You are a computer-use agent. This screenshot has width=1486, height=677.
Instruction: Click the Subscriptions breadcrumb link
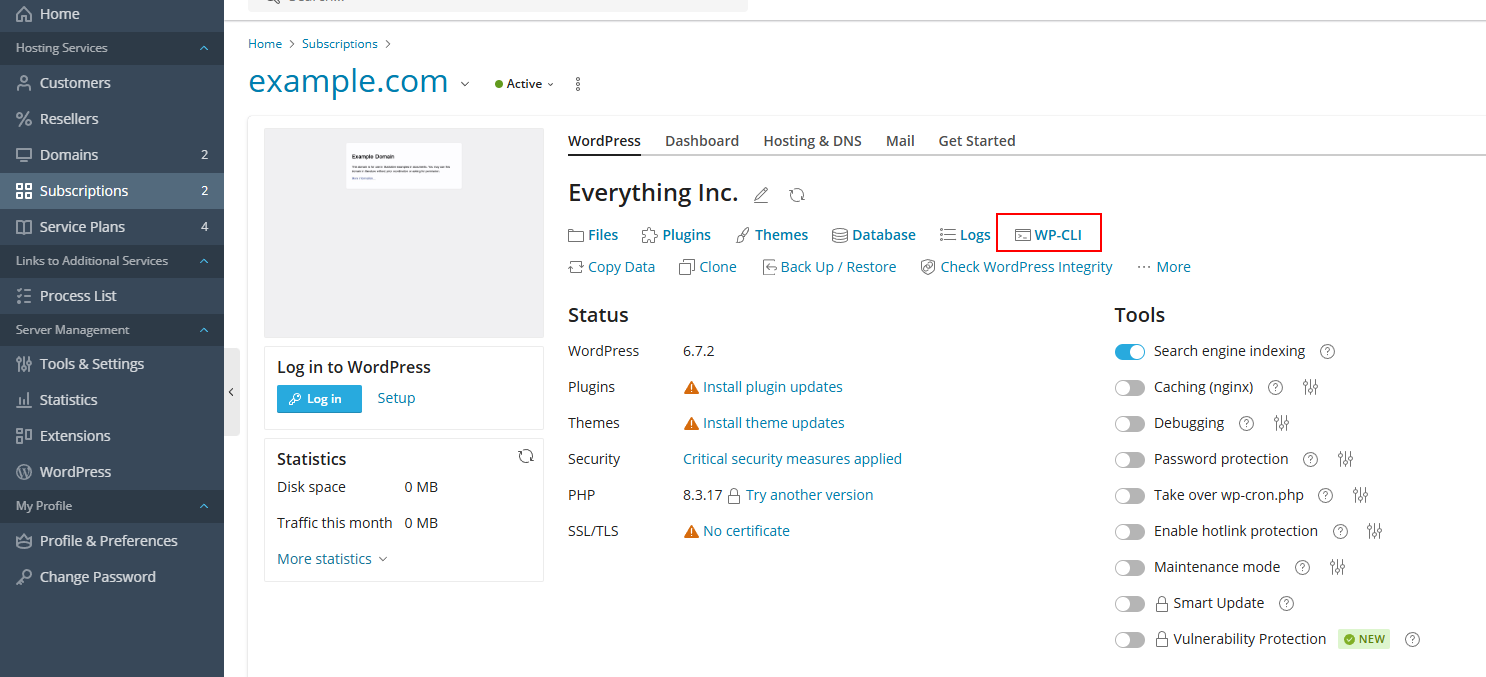pos(340,44)
